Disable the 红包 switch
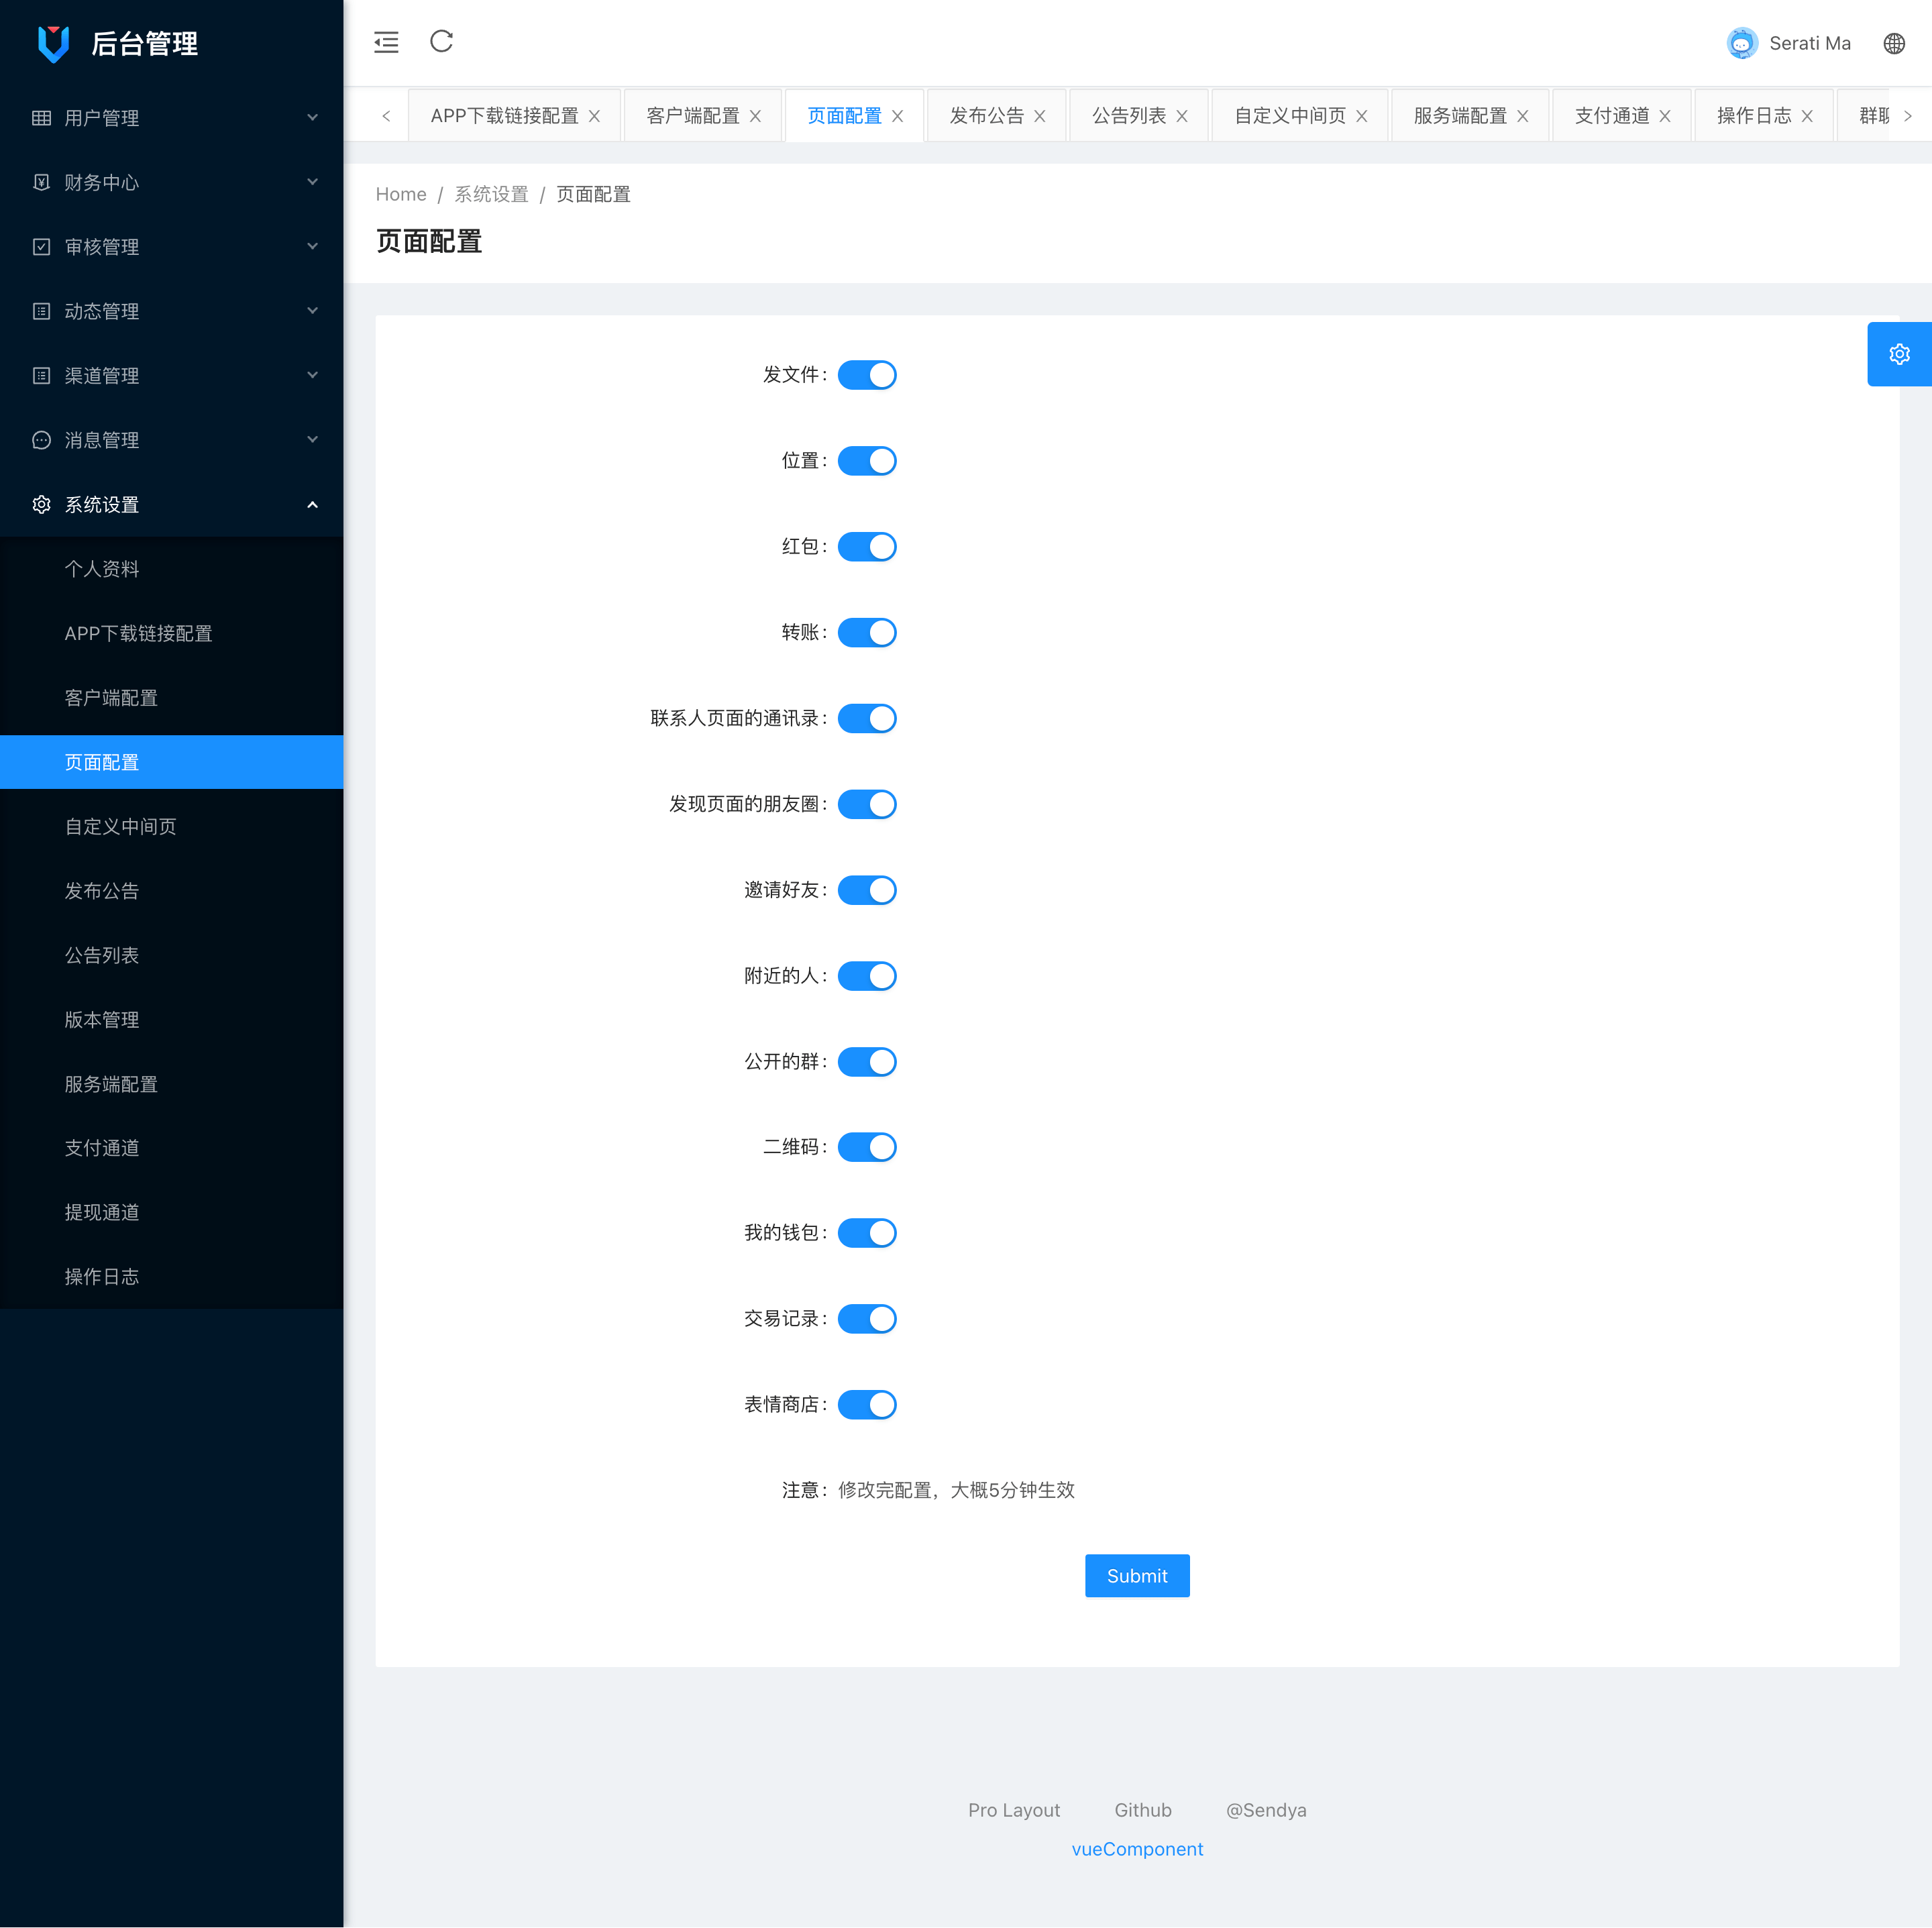The image size is (1932, 1928). 867,547
